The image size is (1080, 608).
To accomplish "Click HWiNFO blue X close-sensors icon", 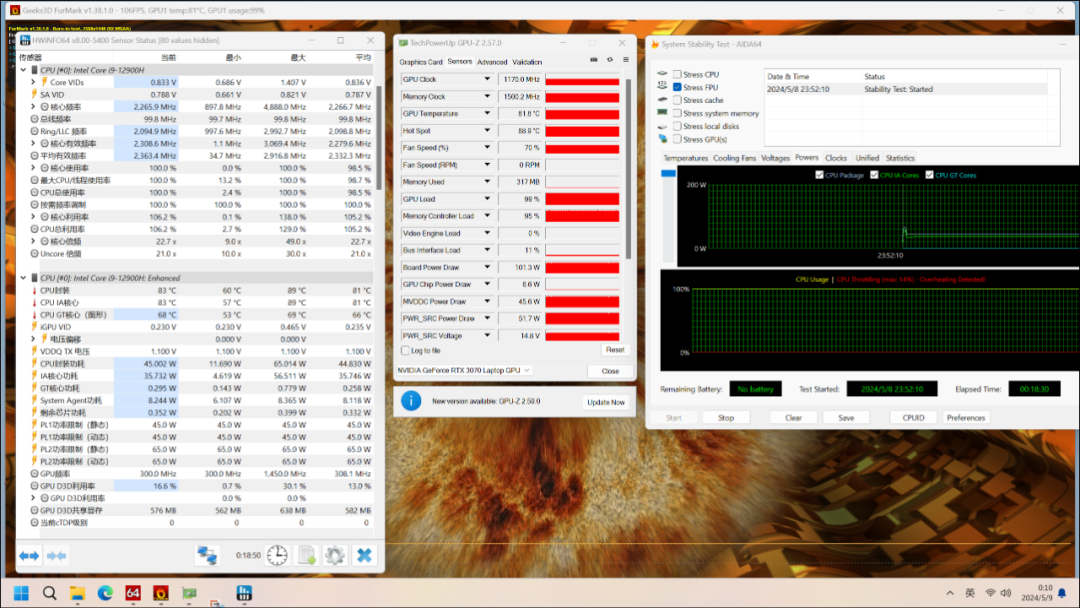I will point(364,555).
